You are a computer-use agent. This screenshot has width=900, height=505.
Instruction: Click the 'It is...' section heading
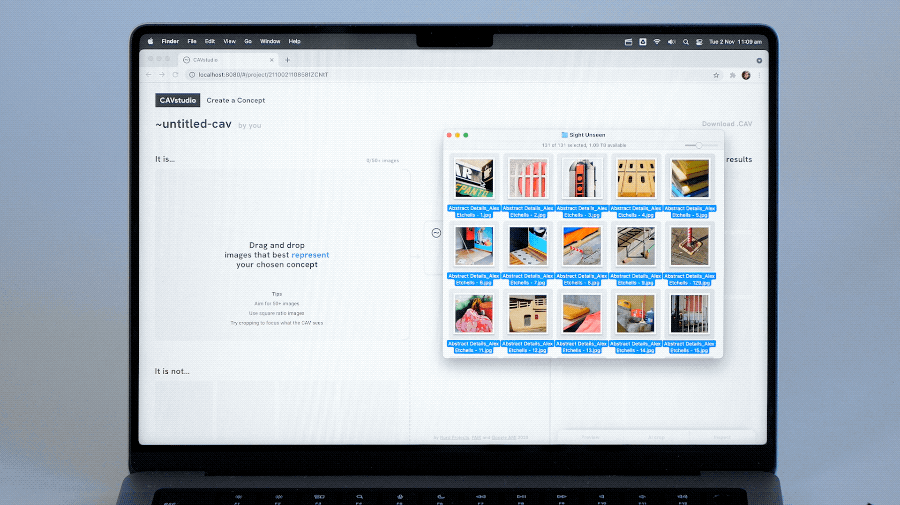point(165,159)
